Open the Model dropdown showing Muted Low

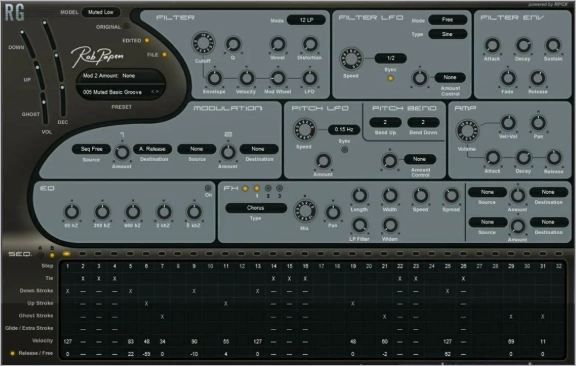[101, 12]
